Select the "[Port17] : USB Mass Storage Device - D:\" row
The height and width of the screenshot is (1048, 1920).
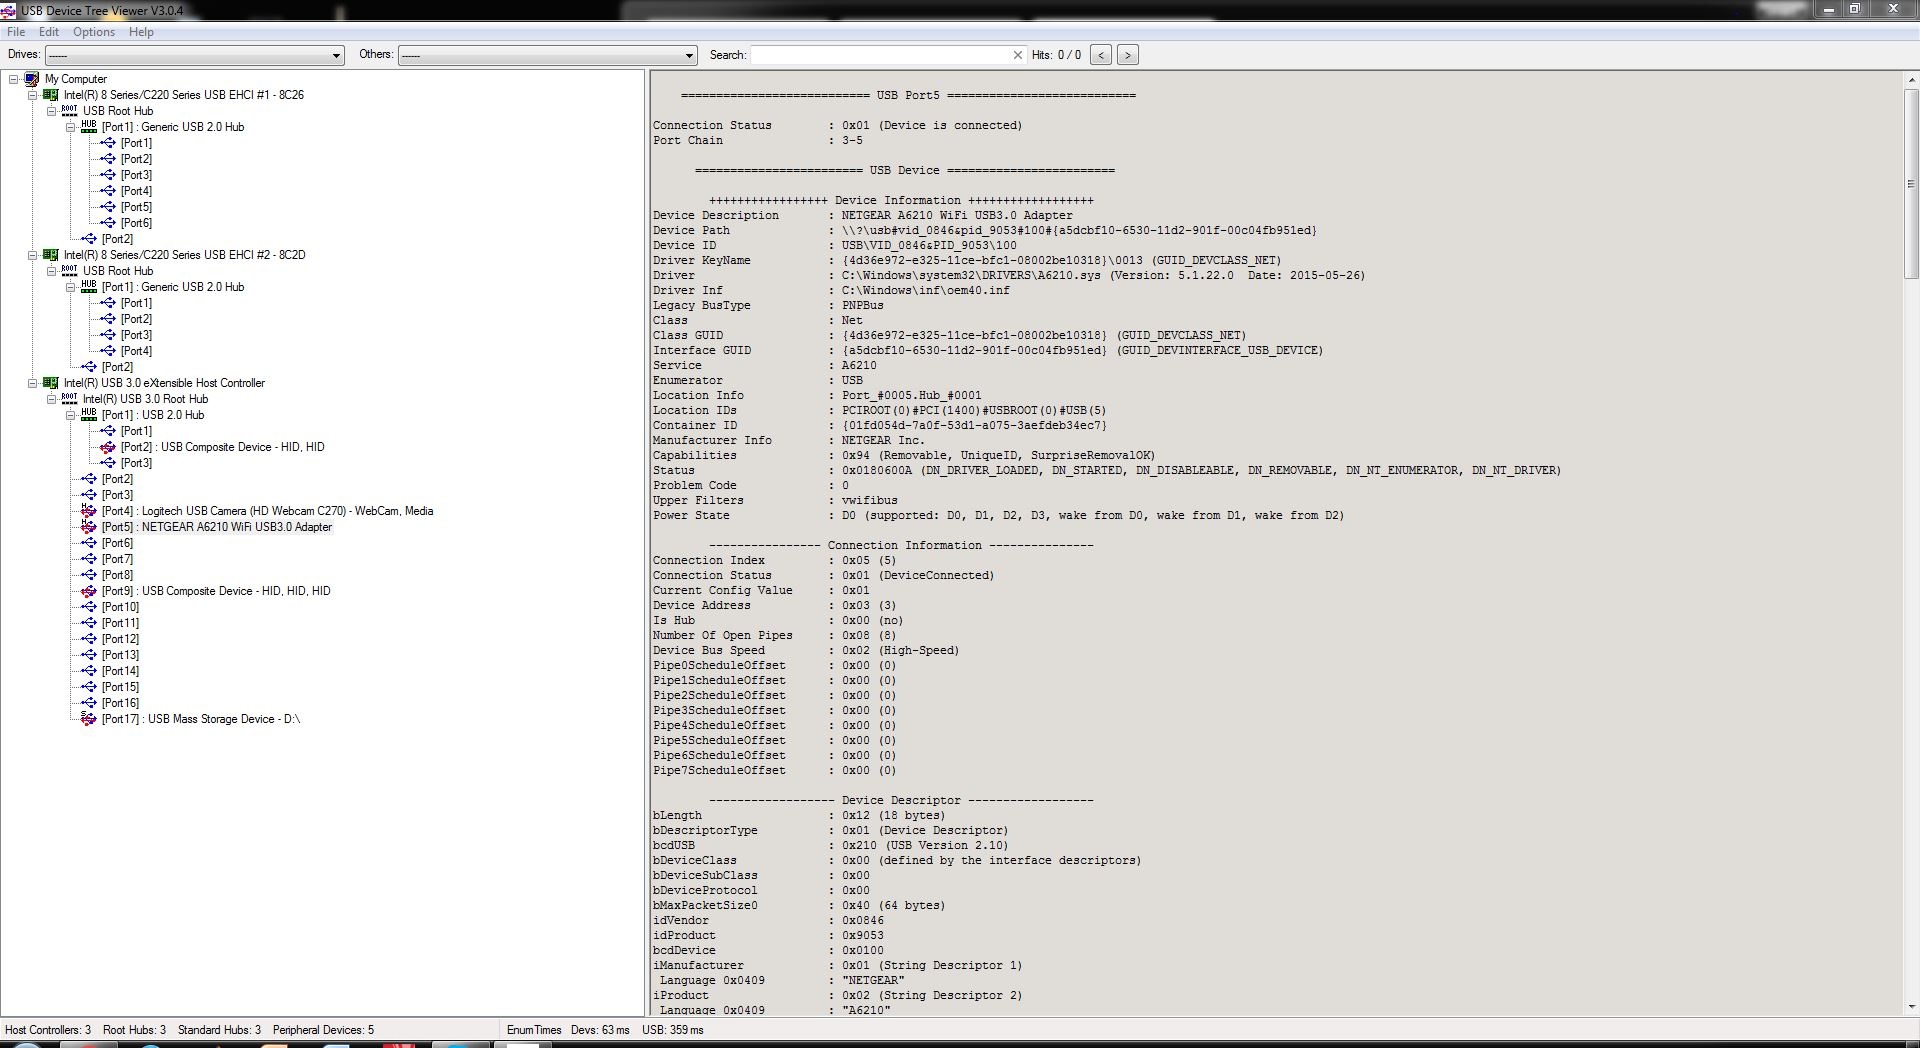tap(201, 719)
